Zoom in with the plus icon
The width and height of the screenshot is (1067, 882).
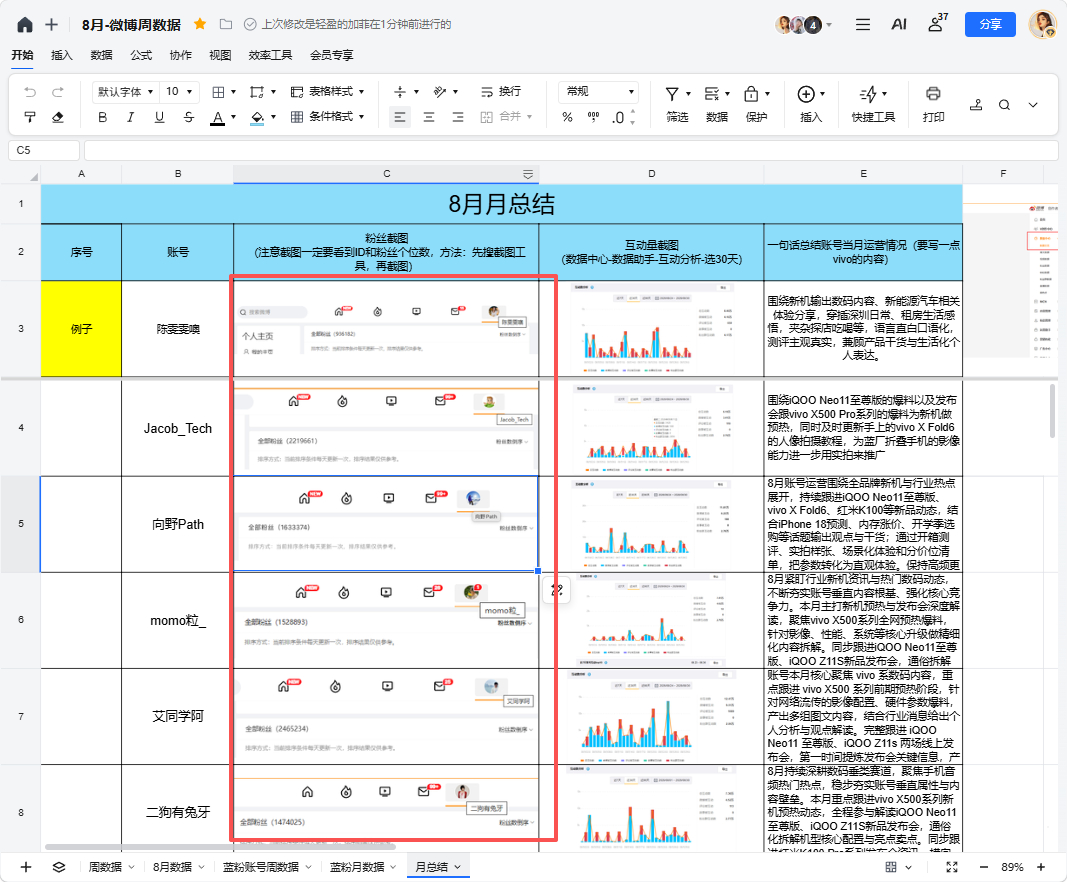[1040, 867]
